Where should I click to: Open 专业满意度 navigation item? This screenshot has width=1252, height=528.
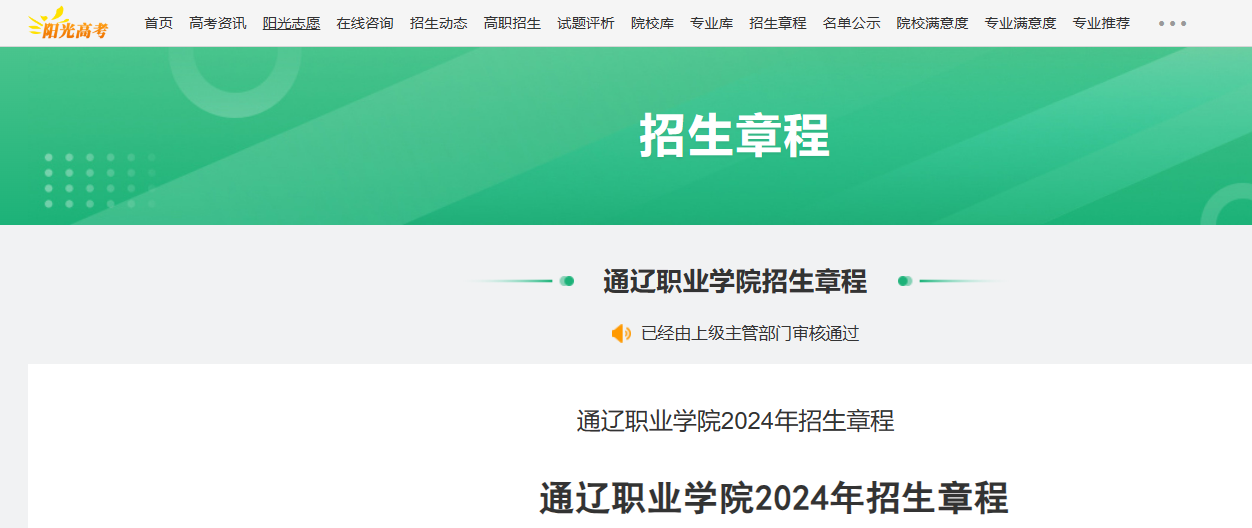[x=1021, y=23]
